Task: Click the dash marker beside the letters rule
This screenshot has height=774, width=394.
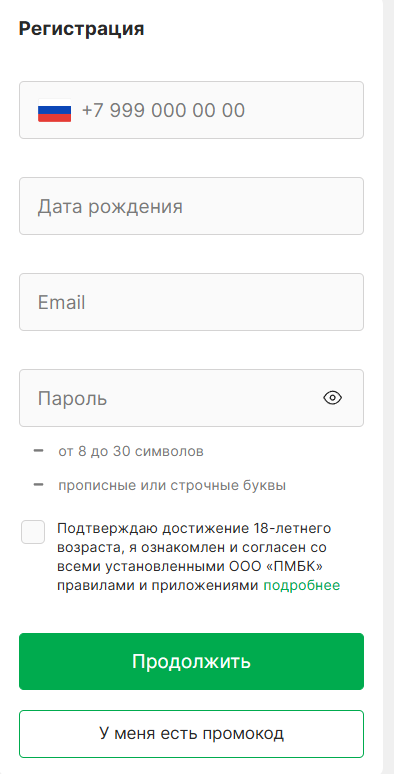Action: [39, 485]
